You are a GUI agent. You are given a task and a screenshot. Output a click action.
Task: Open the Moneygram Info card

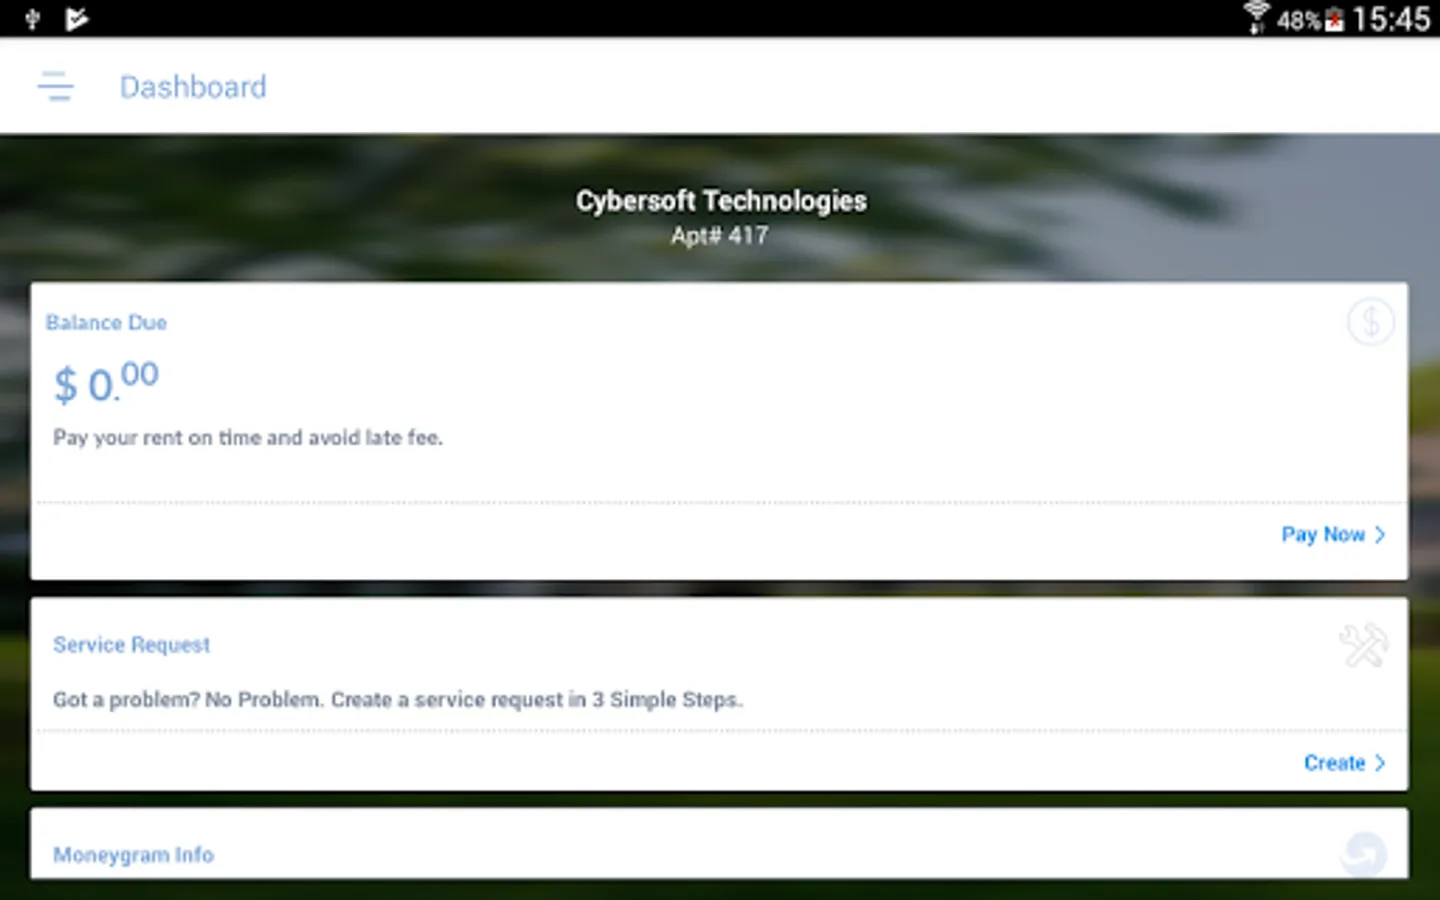[x=719, y=844]
